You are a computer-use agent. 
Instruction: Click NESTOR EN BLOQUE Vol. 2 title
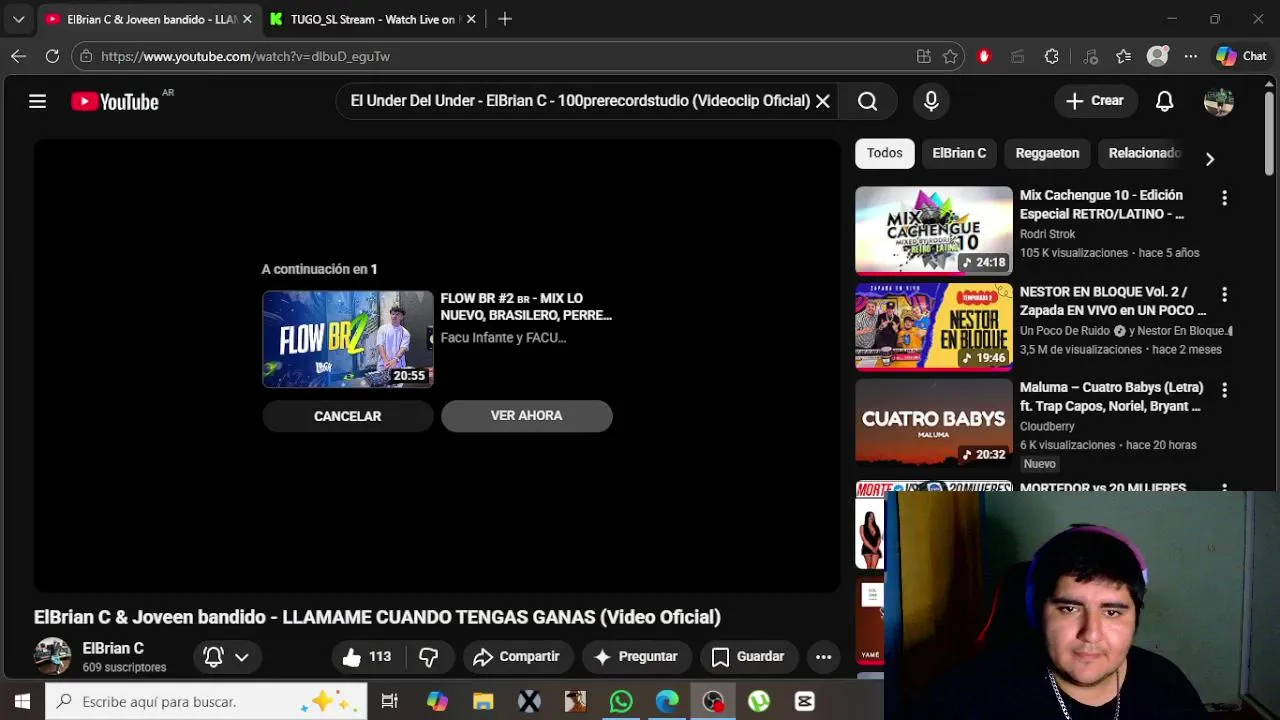[x=1113, y=300]
